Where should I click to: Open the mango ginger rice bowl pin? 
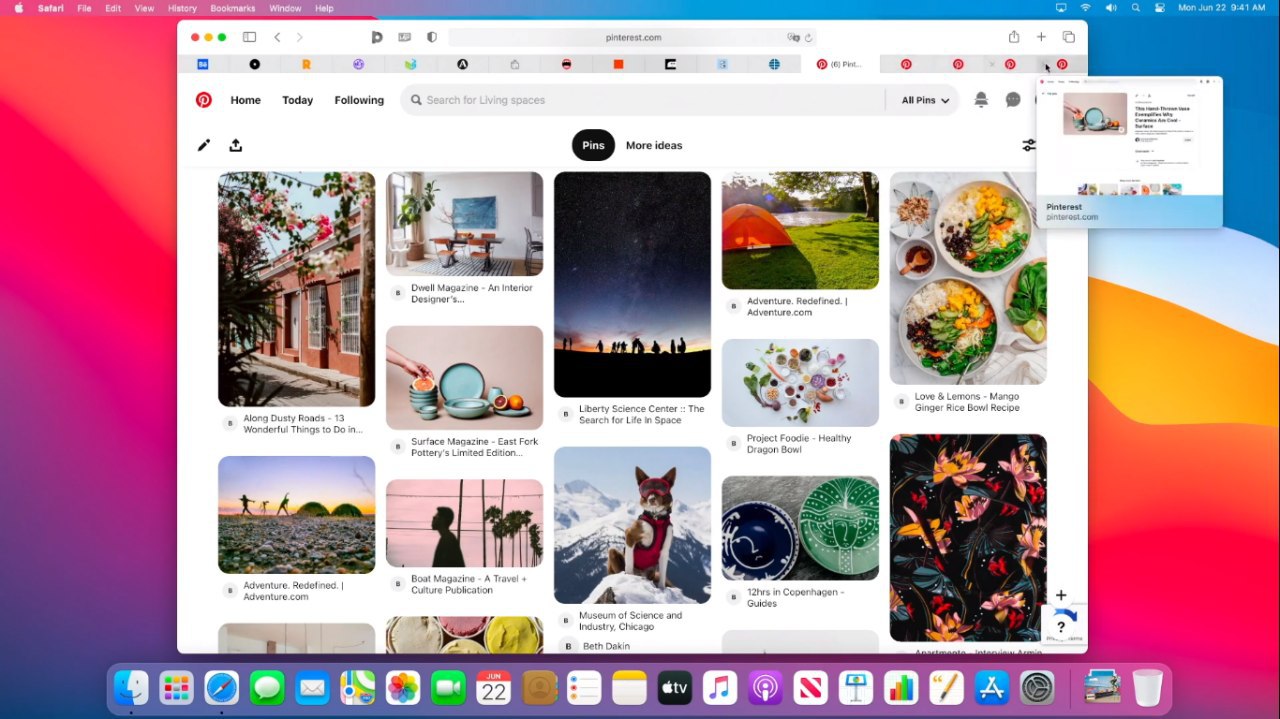click(x=968, y=278)
